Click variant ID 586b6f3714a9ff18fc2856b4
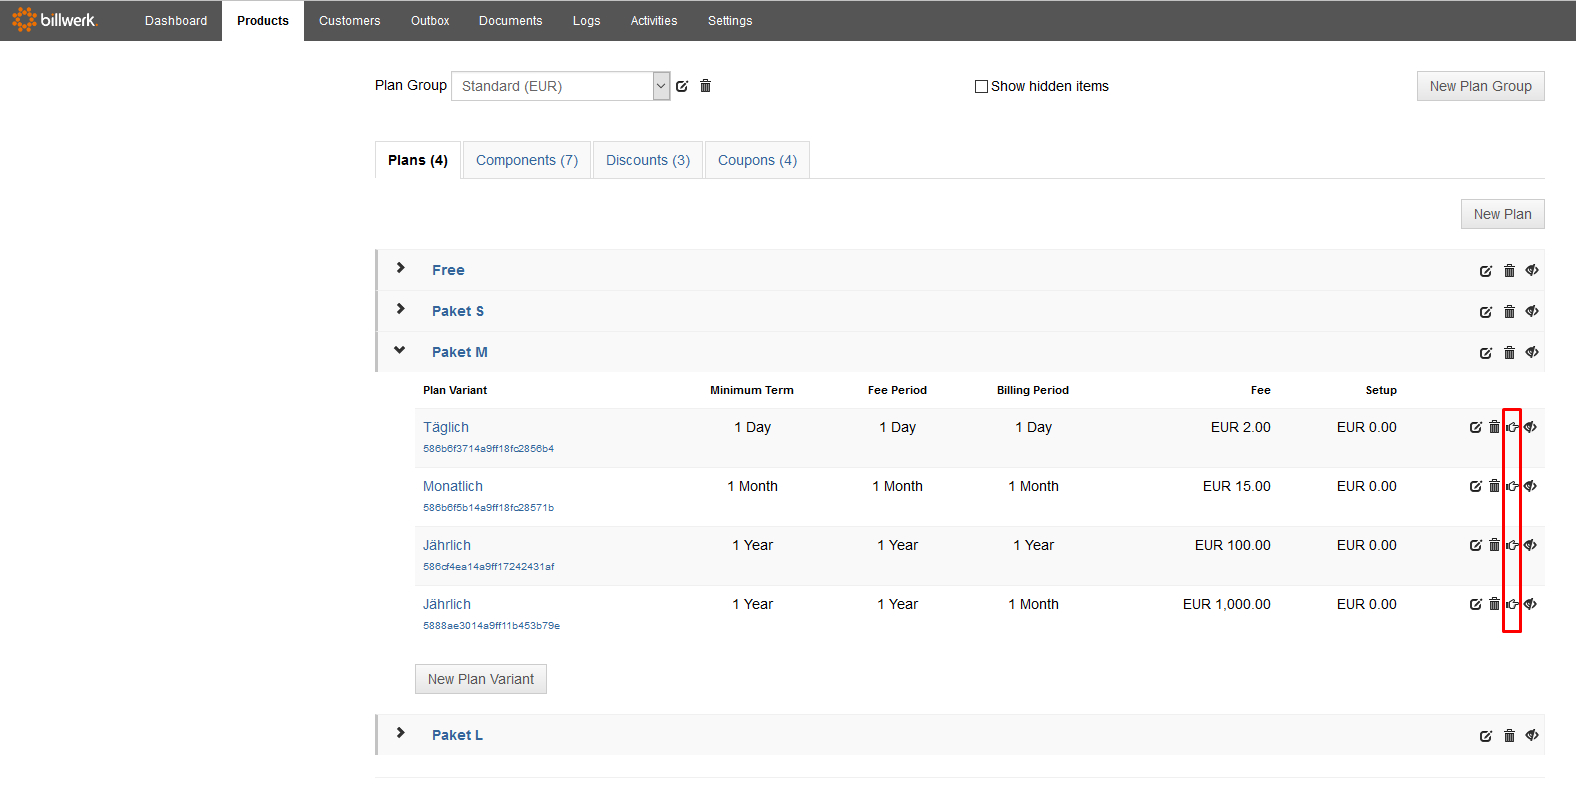Viewport: 1576px width, 804px height. [x=488, y=449]
